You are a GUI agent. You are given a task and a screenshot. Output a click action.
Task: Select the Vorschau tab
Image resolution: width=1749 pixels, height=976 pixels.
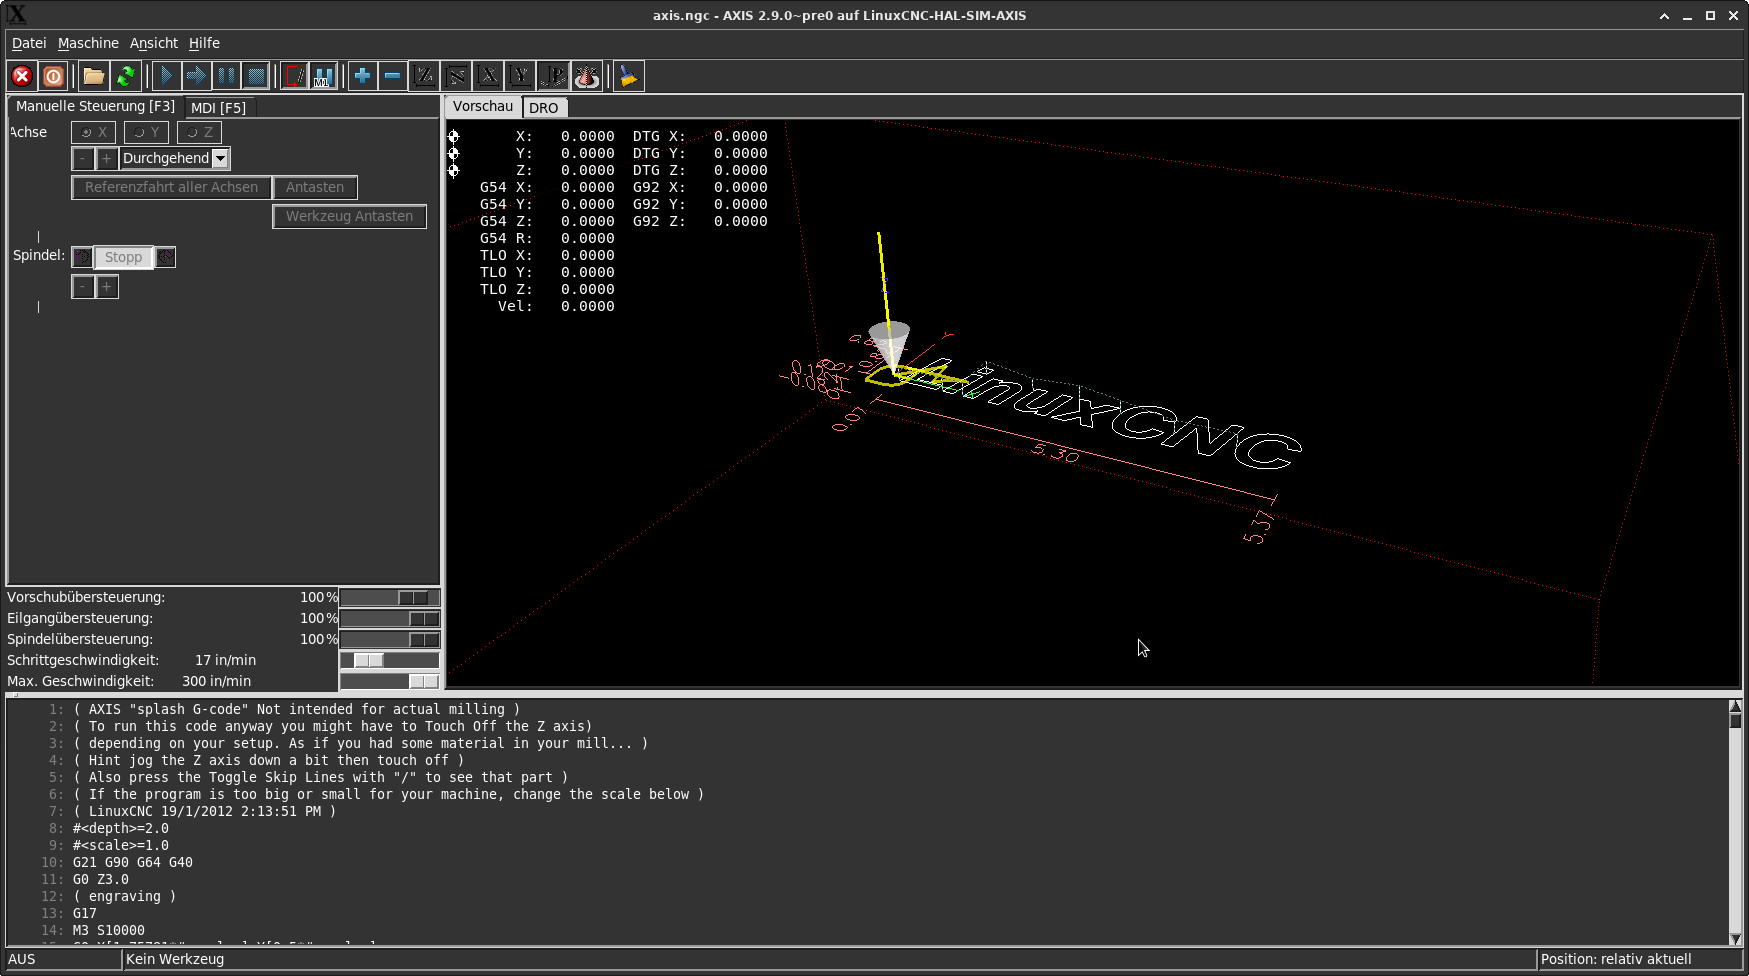[483, 106]
